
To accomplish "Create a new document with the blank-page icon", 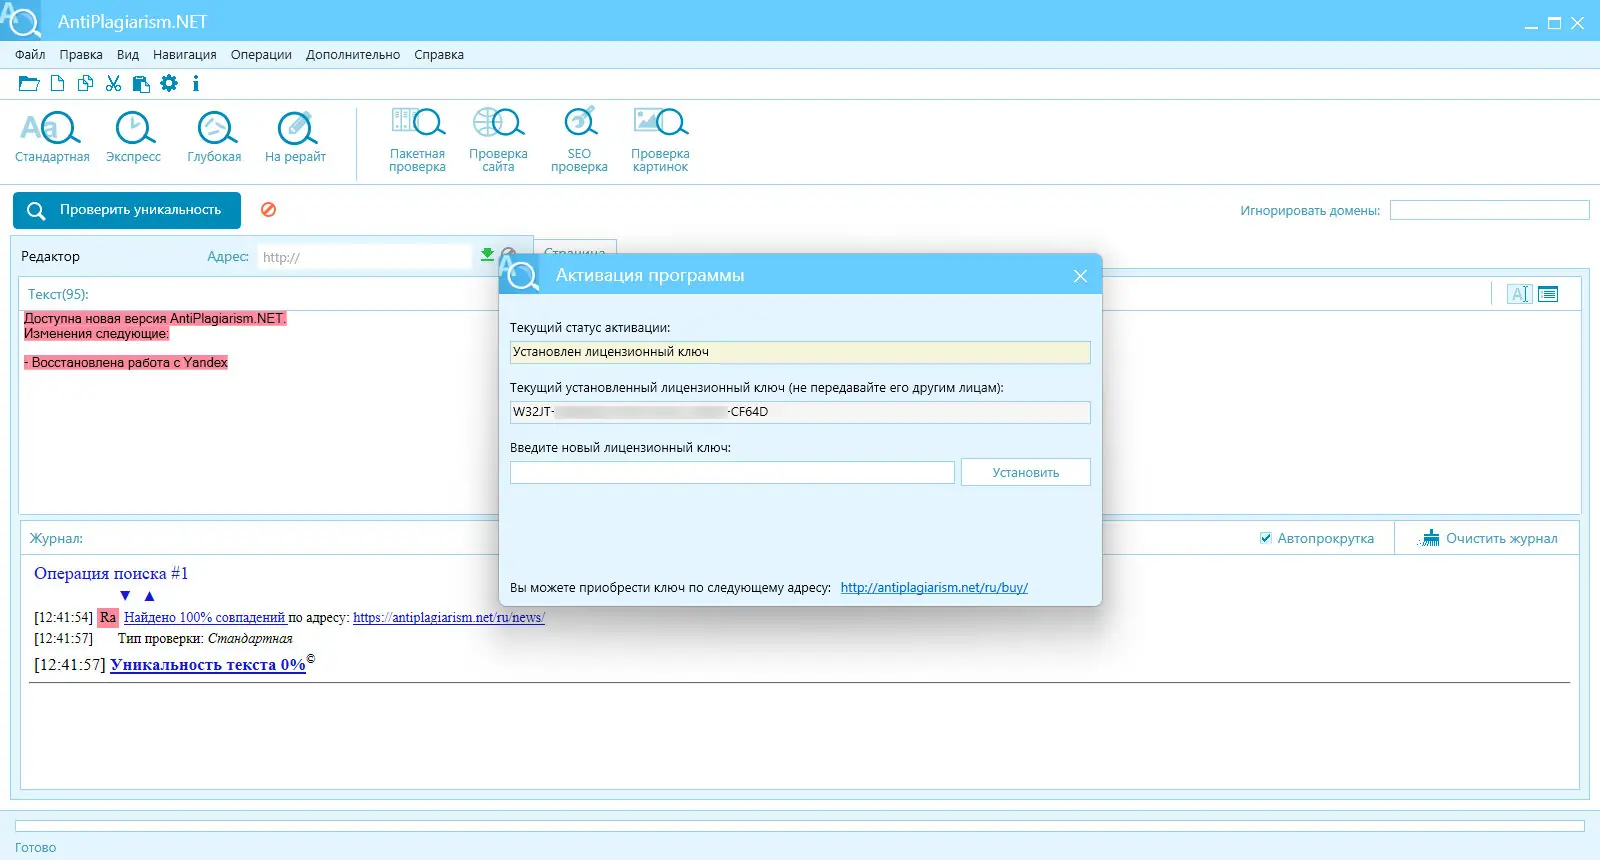I will coord(58,84).
